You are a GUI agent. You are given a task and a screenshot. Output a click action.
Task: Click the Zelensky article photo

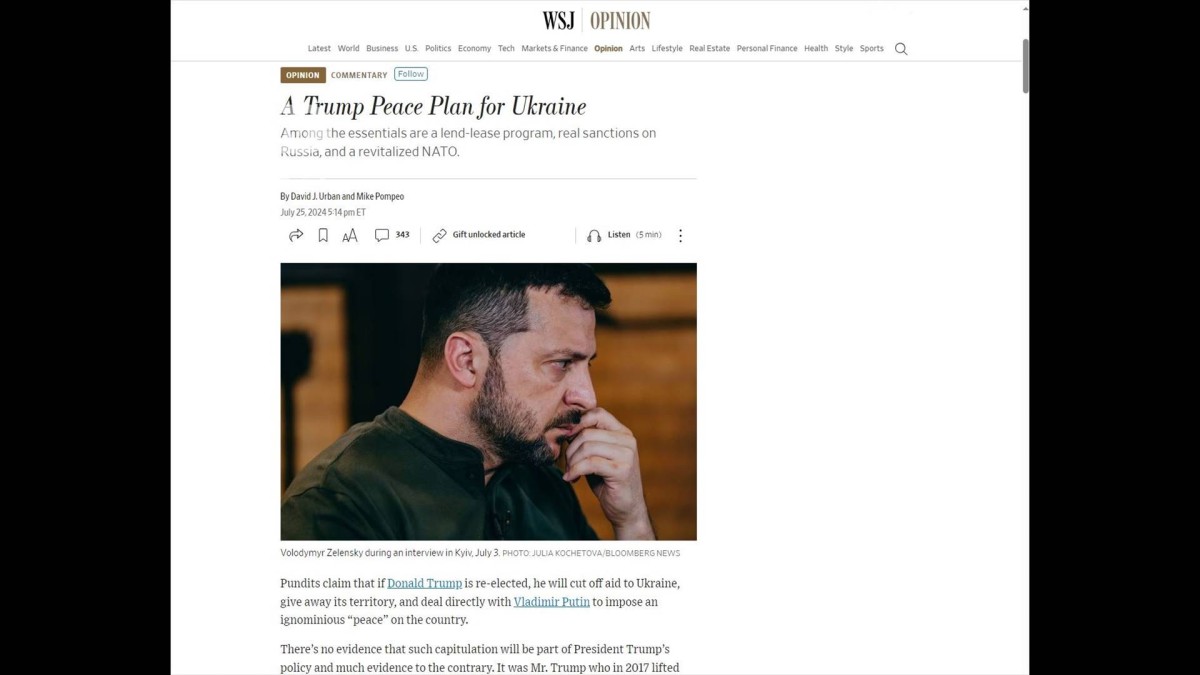click(x=488, y=401)
